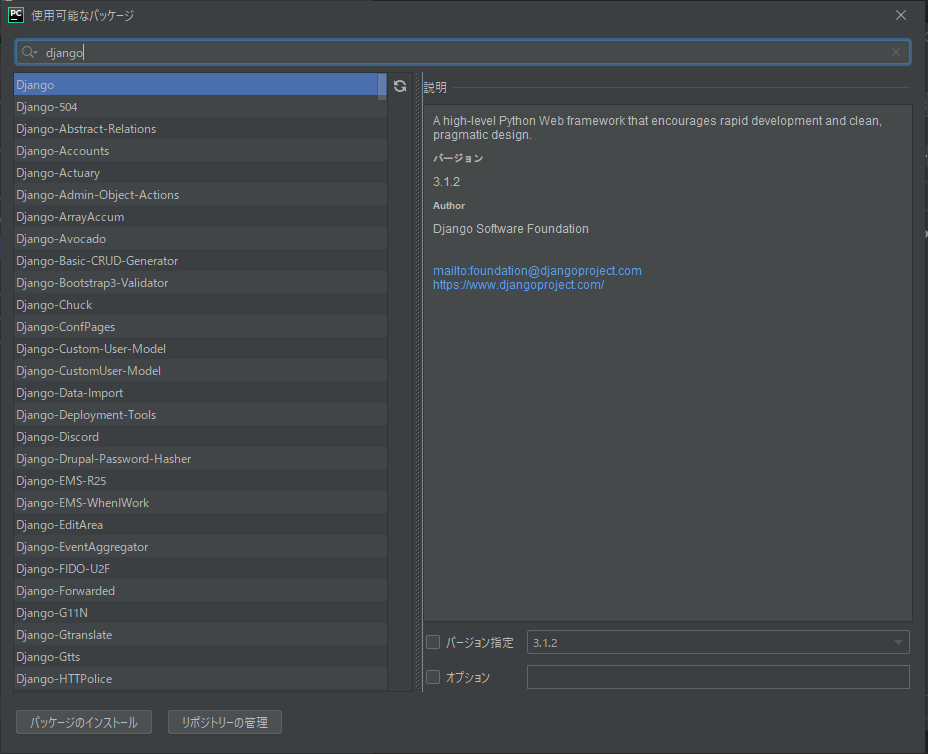
Task: Click the Django Software Foundation author text
Action: tap(511, 228)
